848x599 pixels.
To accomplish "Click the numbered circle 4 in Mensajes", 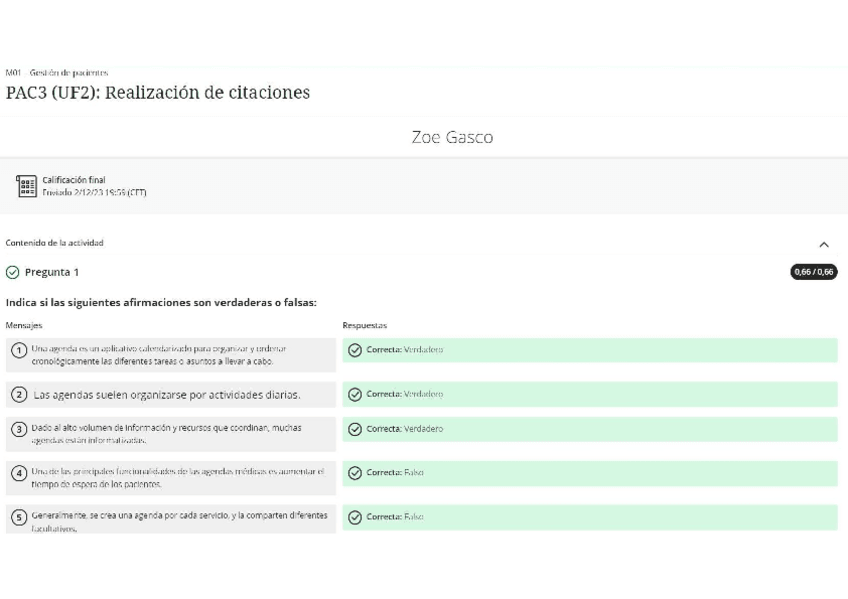I will point(19,474).
